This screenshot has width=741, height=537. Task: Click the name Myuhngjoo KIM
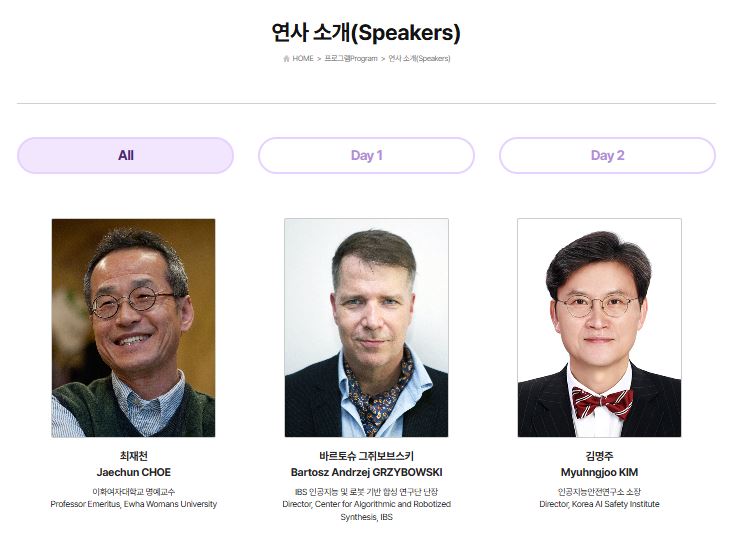click(x=599, y=472)
